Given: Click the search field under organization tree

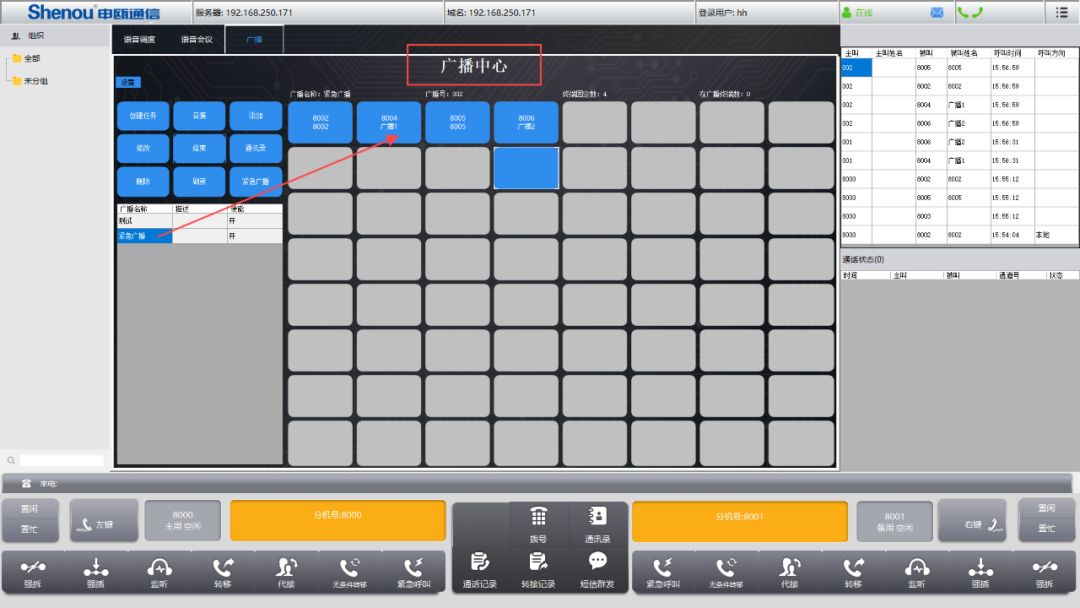Looking at the screenshot, I should coord(61,460).
